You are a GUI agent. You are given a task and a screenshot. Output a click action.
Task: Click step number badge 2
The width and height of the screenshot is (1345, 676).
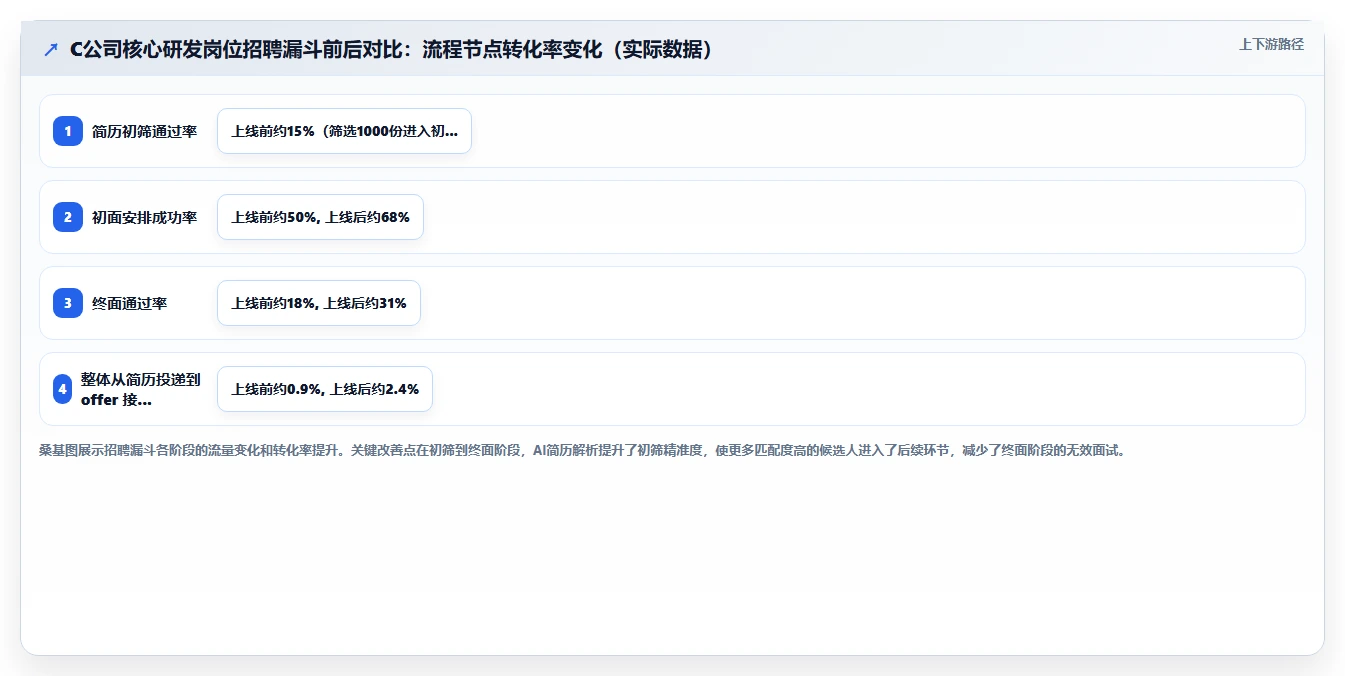point(68,217)
